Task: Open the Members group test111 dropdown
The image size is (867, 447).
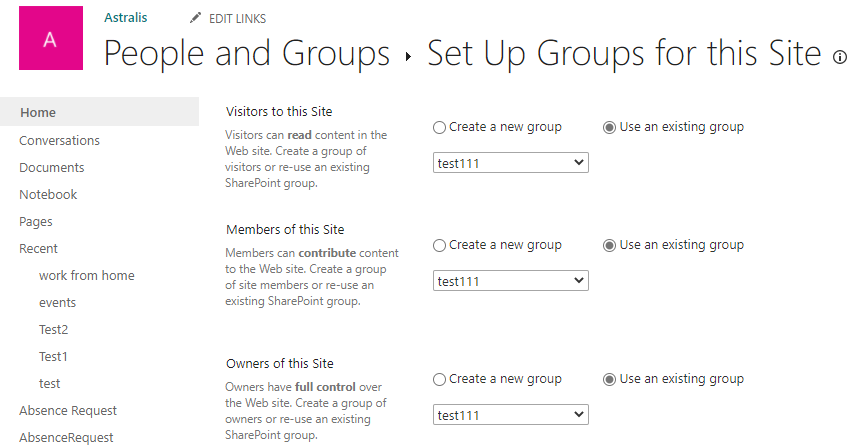Action: click(510, 280)
